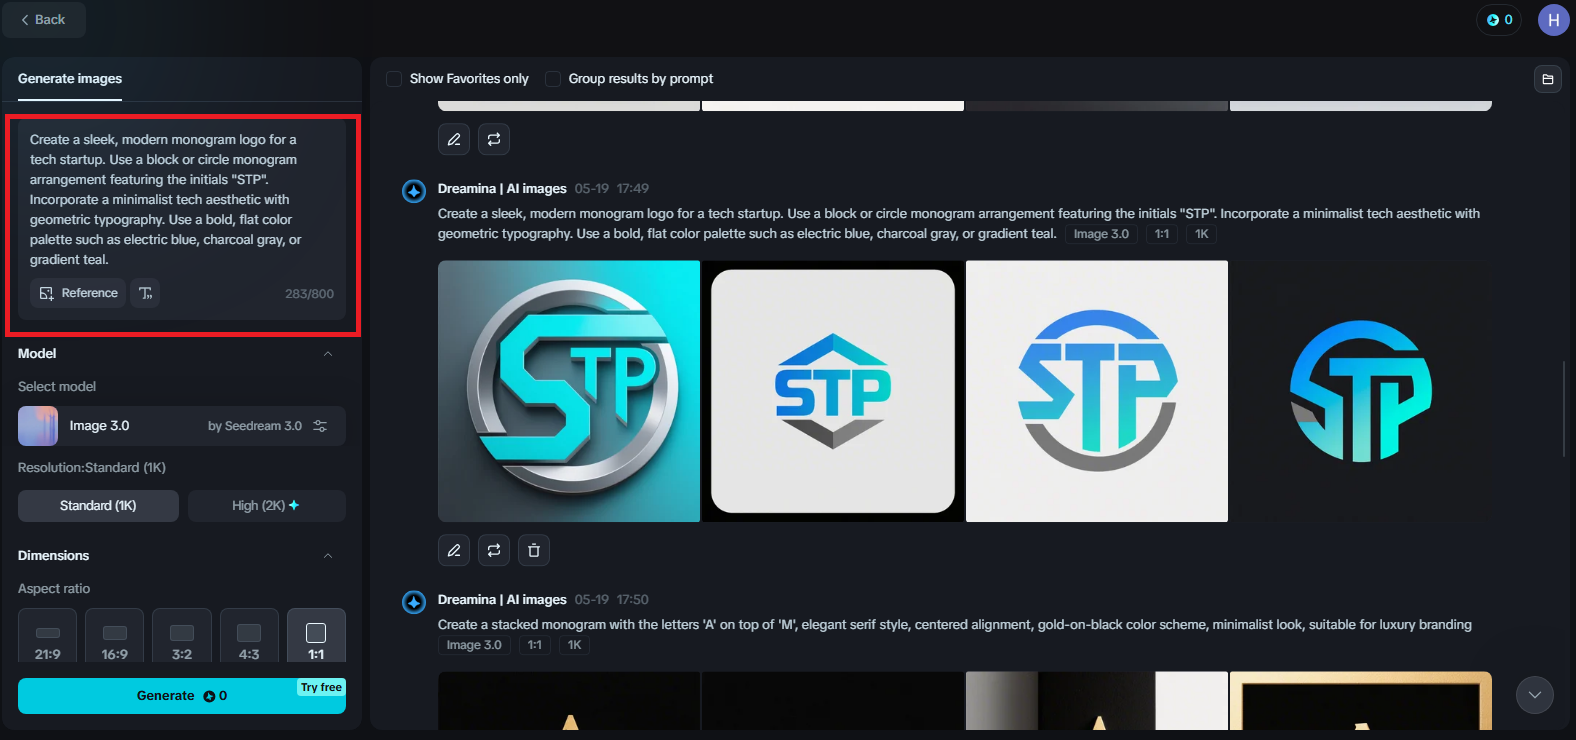
Task: Collapse the Dimensions section
Action: point(328,556)
